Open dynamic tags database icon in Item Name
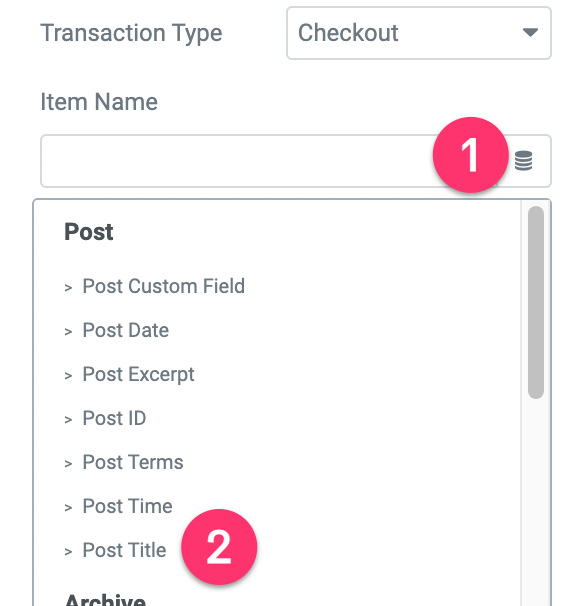 pos(523,160)
